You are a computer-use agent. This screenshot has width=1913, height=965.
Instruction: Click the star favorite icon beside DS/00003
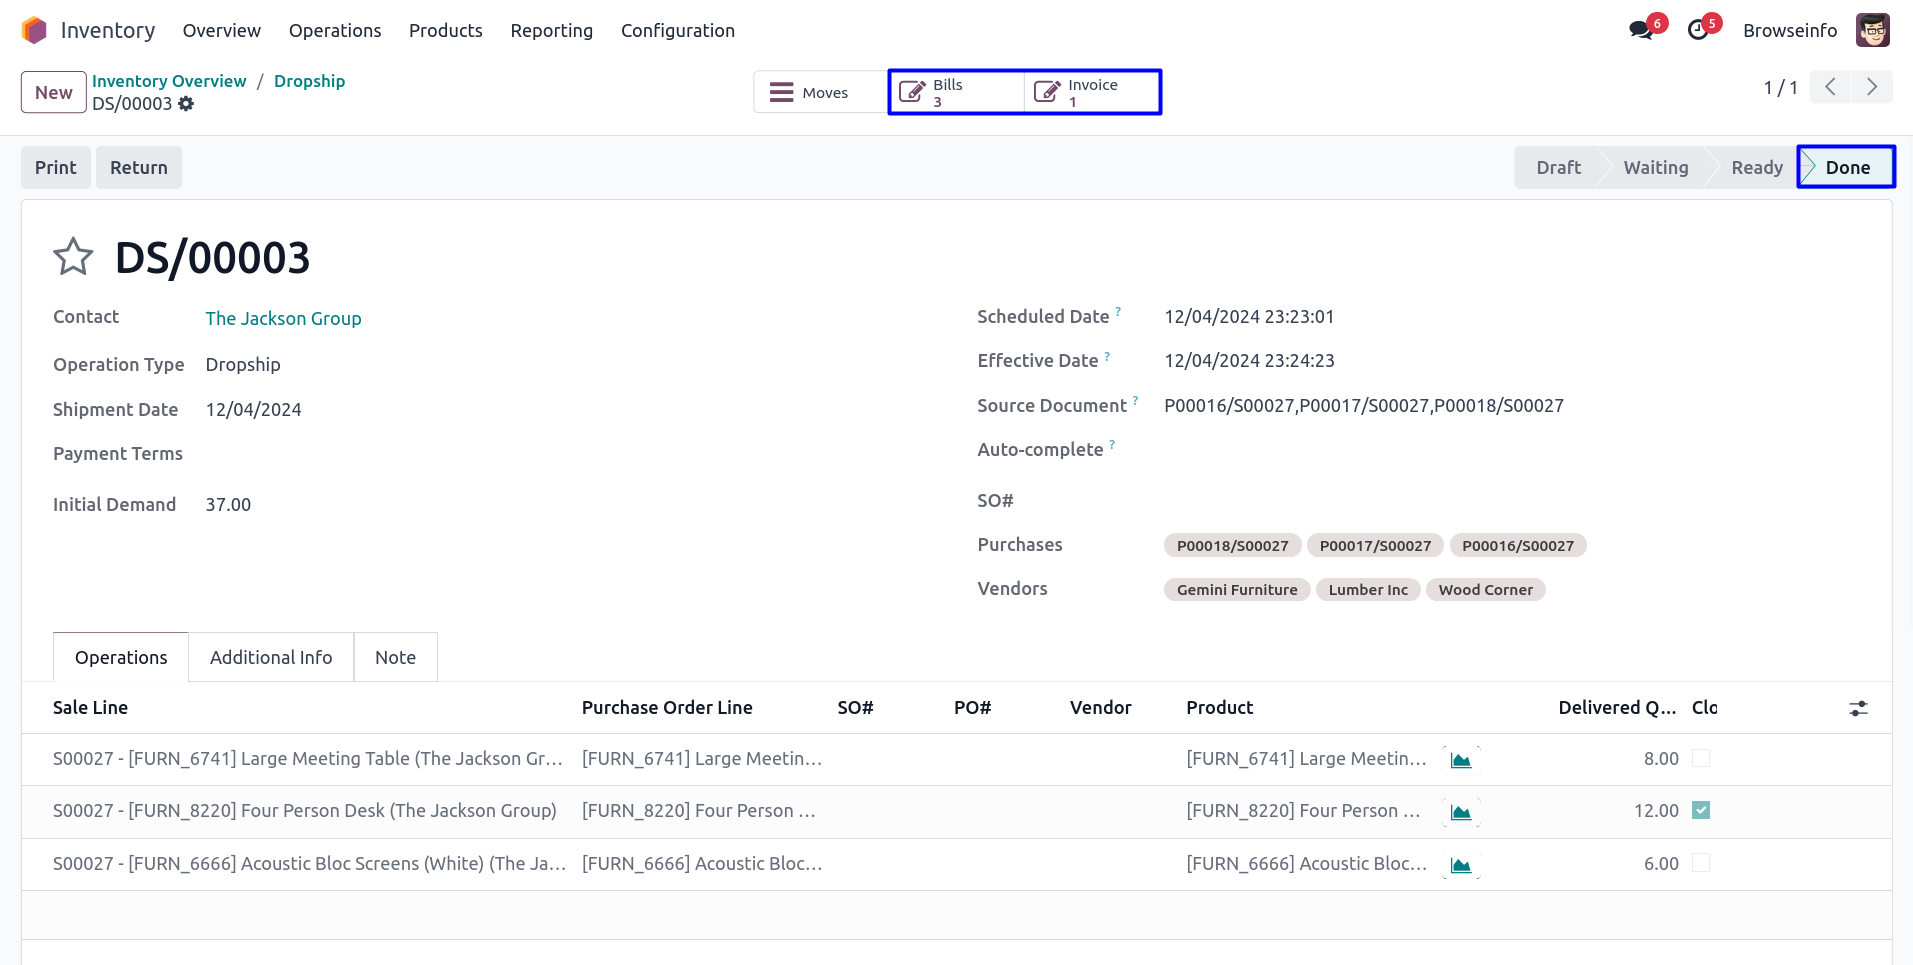(x=73, y=257)
